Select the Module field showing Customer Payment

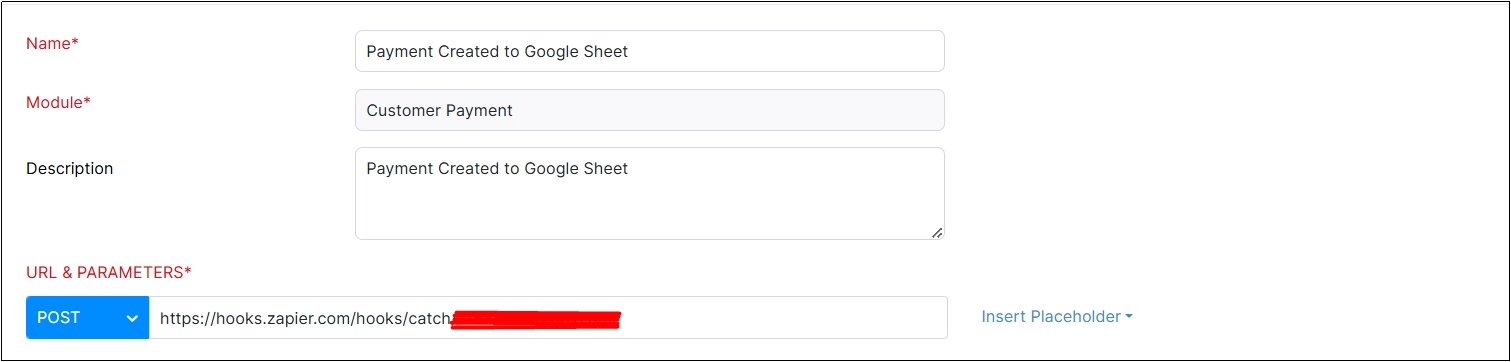pyautogui.click(x=649, y=110)
